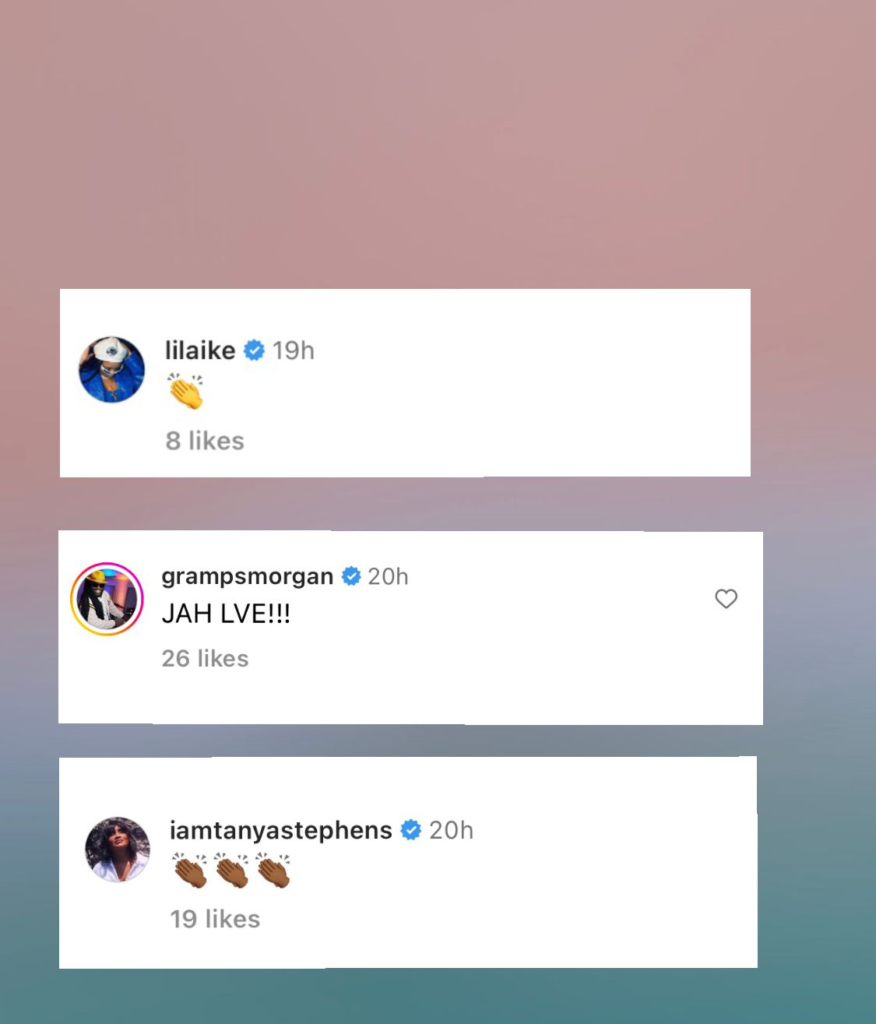
Task: Click the grampsmorgan username
Action: [247, 577]
